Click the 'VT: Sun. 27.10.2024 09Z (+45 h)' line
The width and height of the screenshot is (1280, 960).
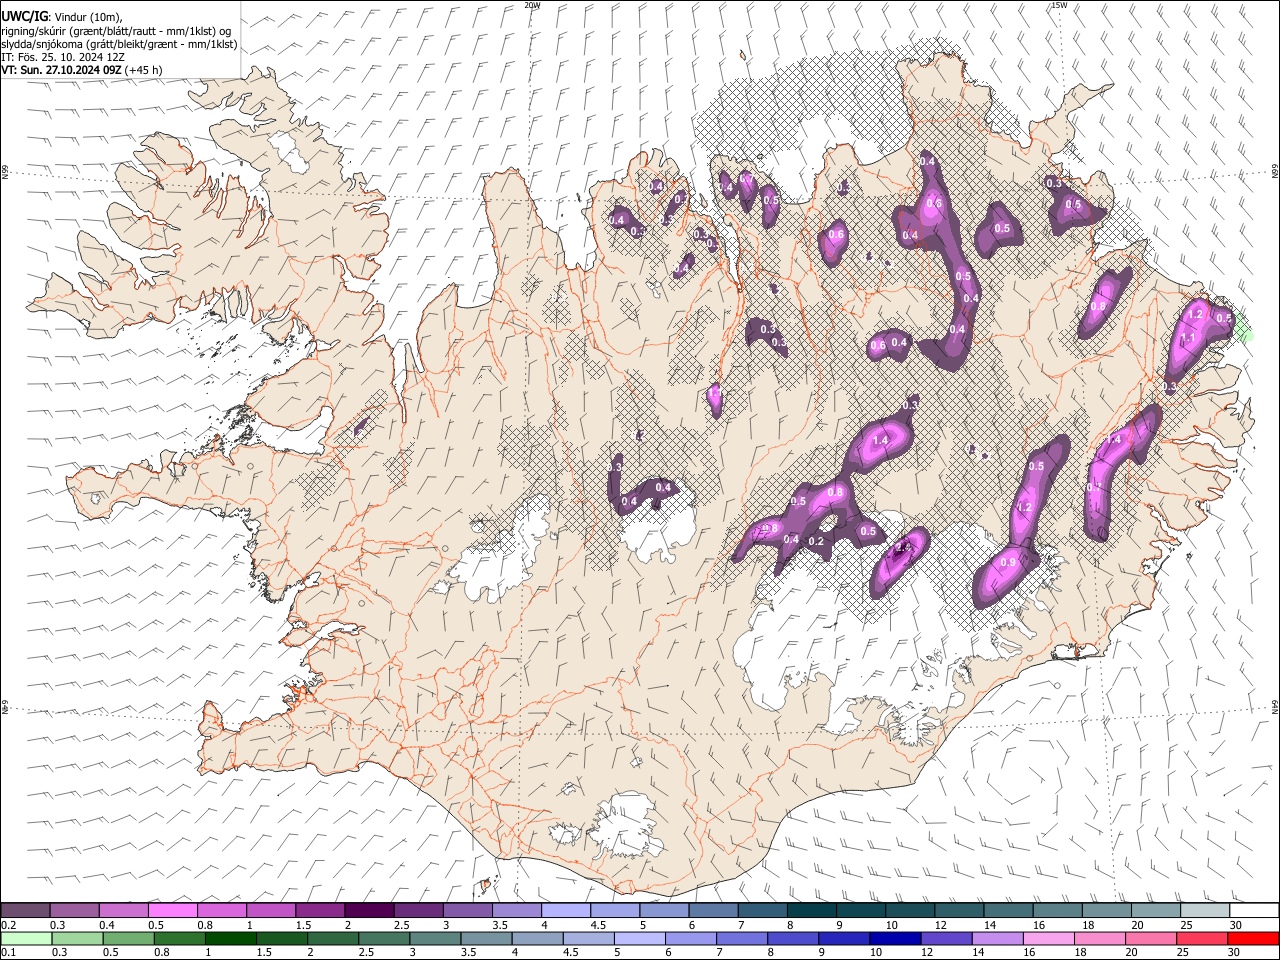coord(81,71)
